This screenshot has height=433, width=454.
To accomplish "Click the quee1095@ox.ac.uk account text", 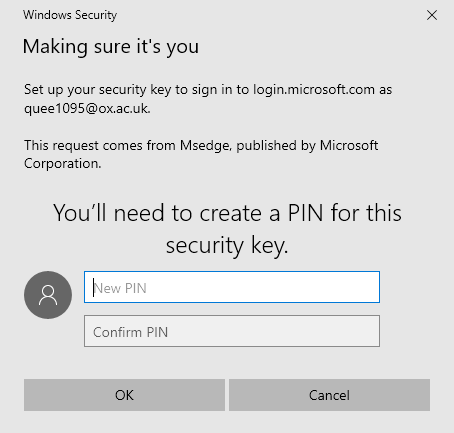I will 87,108.
